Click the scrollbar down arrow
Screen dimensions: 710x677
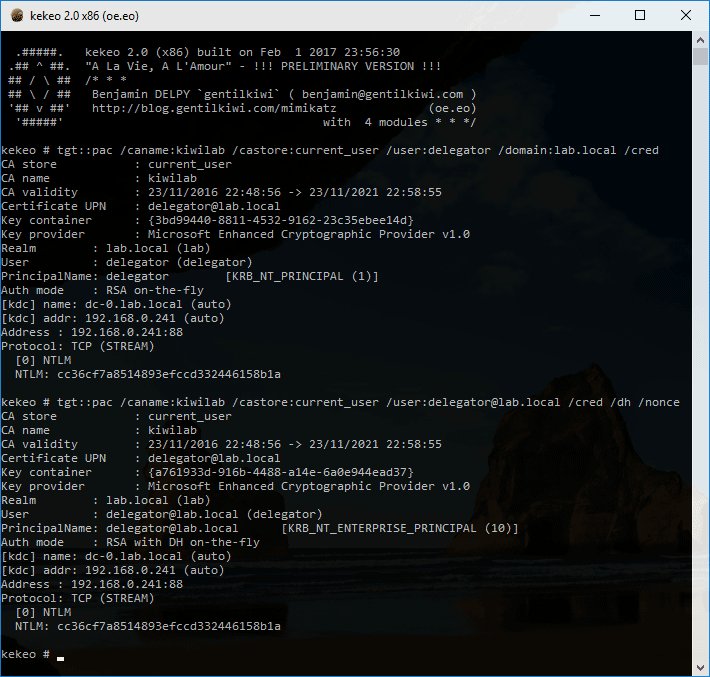click(x=700, y=668)
